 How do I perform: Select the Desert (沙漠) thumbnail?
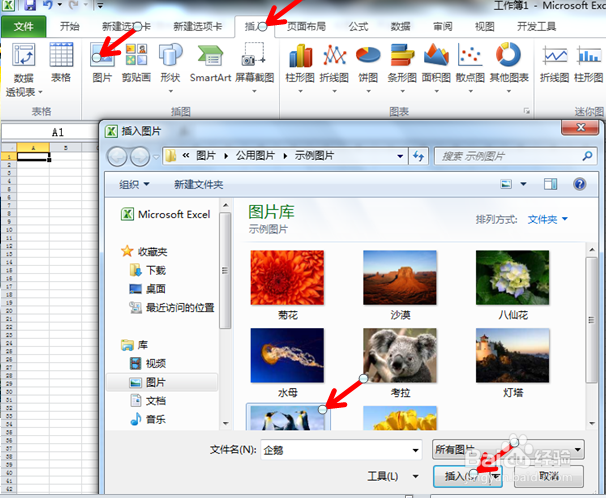(400, 278)
